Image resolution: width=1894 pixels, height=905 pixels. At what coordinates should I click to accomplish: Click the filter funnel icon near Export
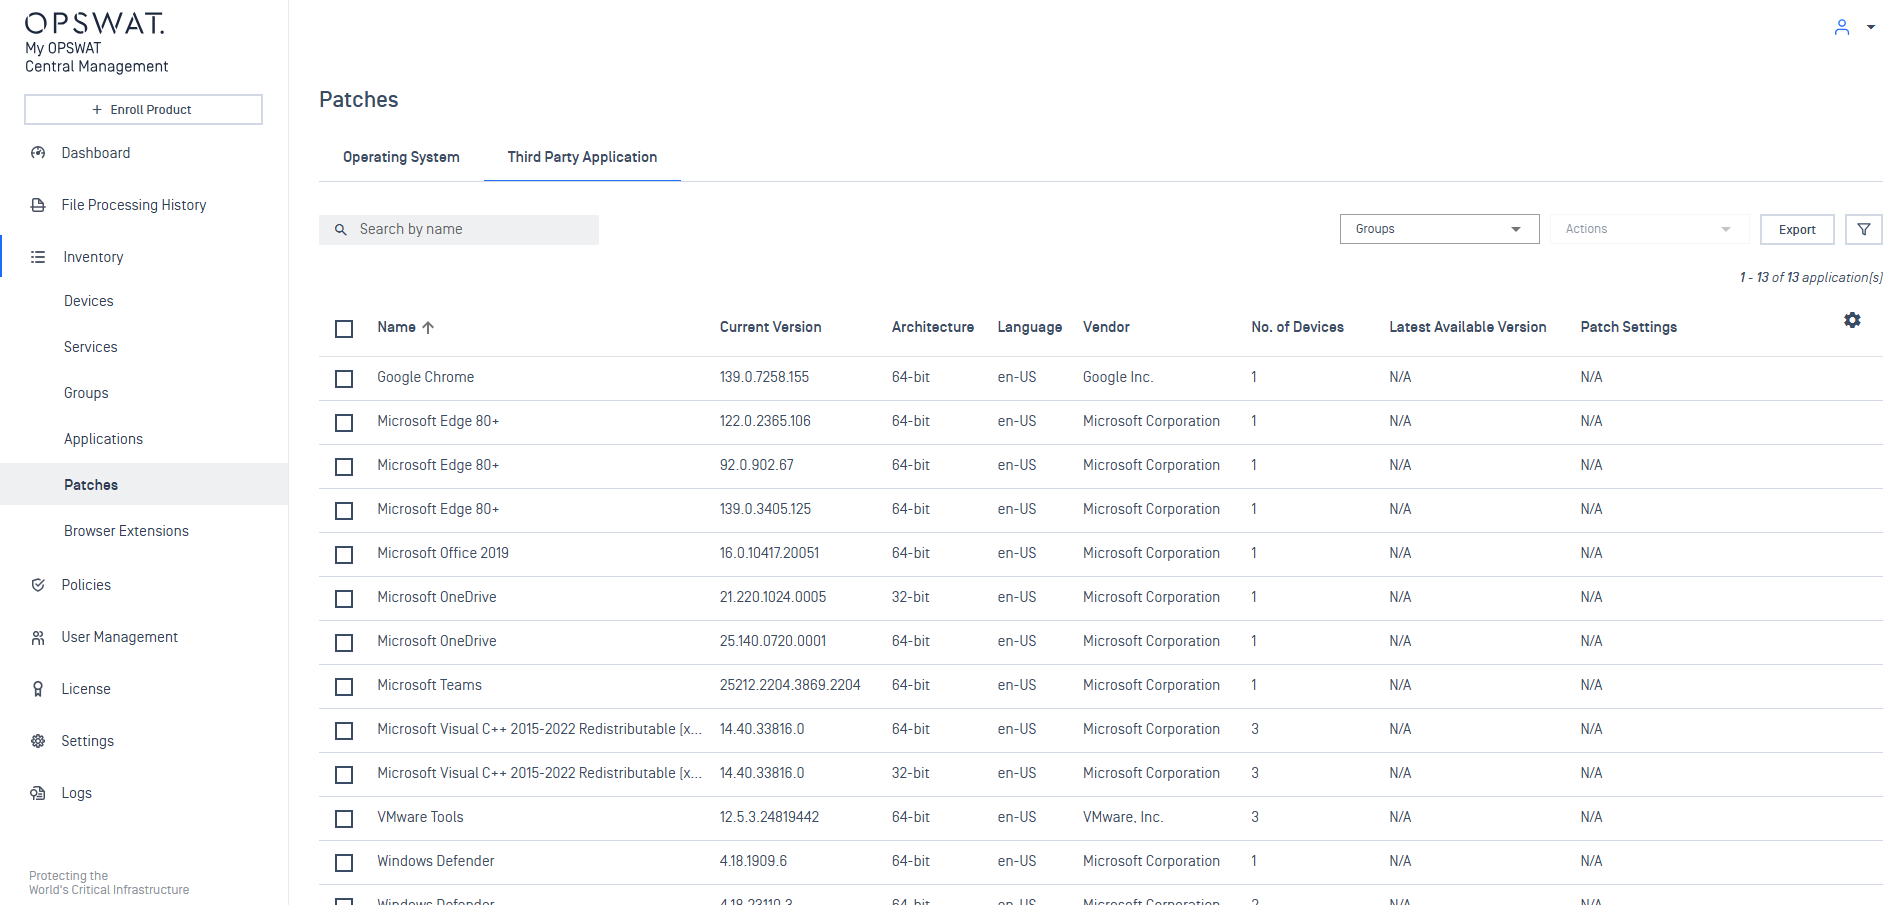coord(1863,229)
